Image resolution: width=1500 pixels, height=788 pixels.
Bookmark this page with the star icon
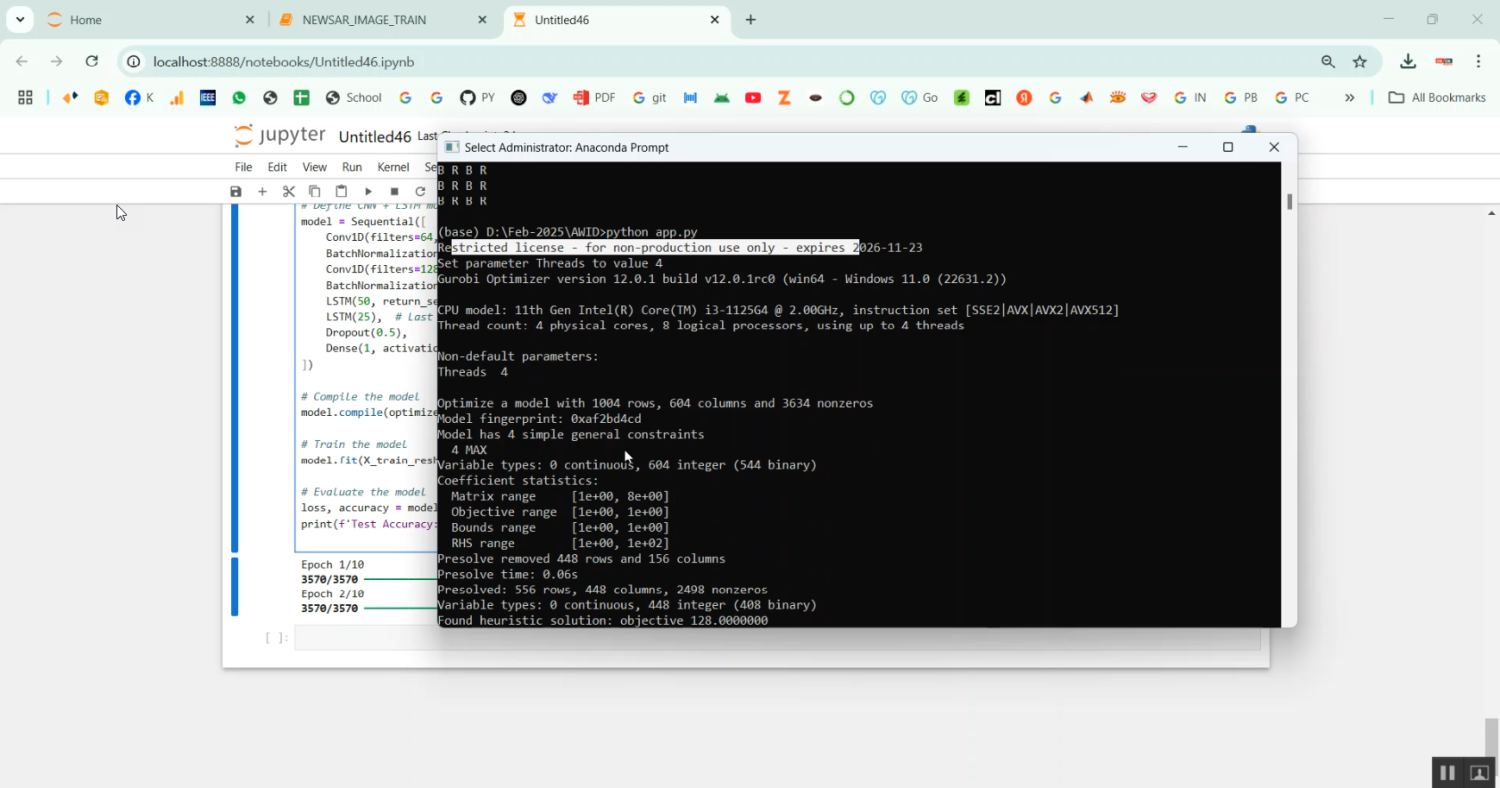tap(1359, 61)
